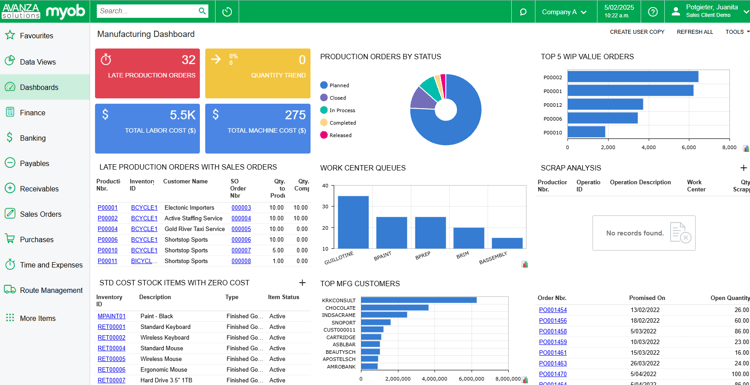The width and height of the screenshot is (750, 385).
Task: Click the Planned legend color dot
Action: 323,85
